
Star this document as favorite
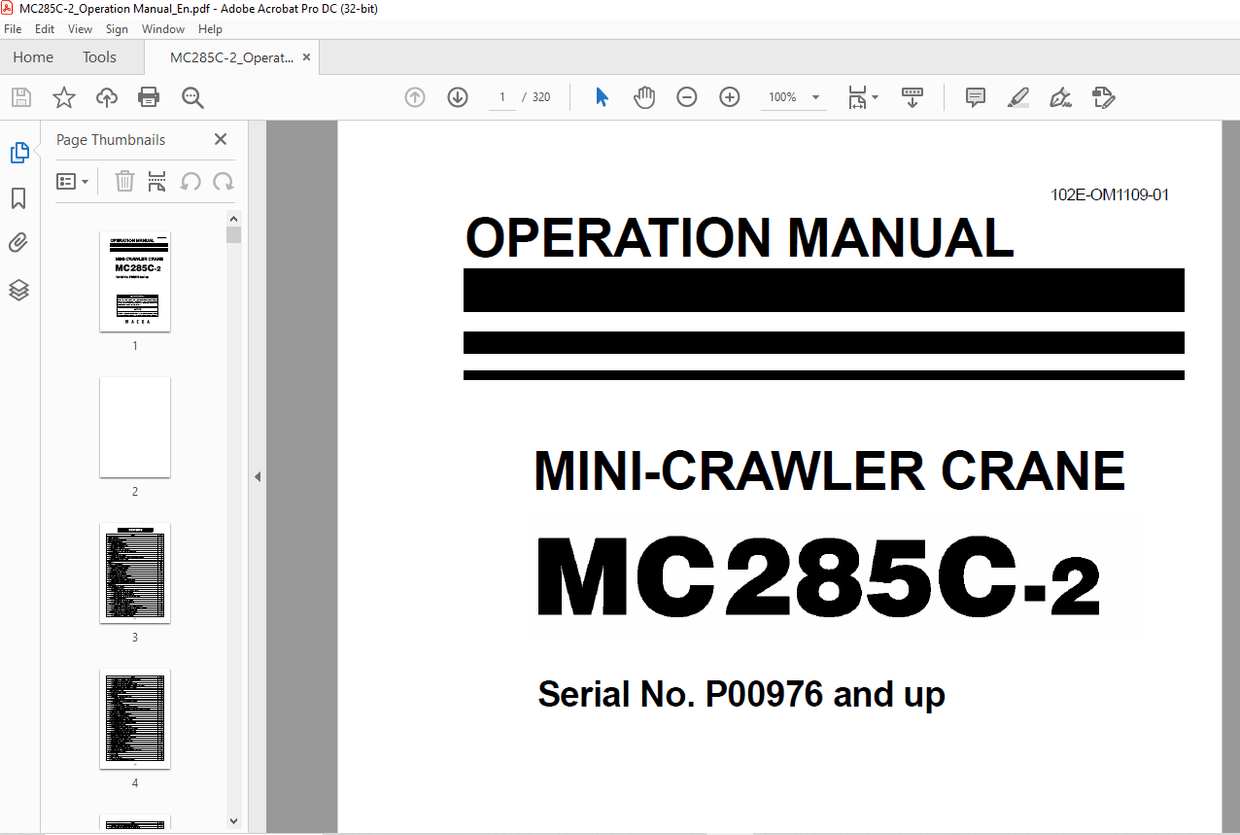pos(63,96)
